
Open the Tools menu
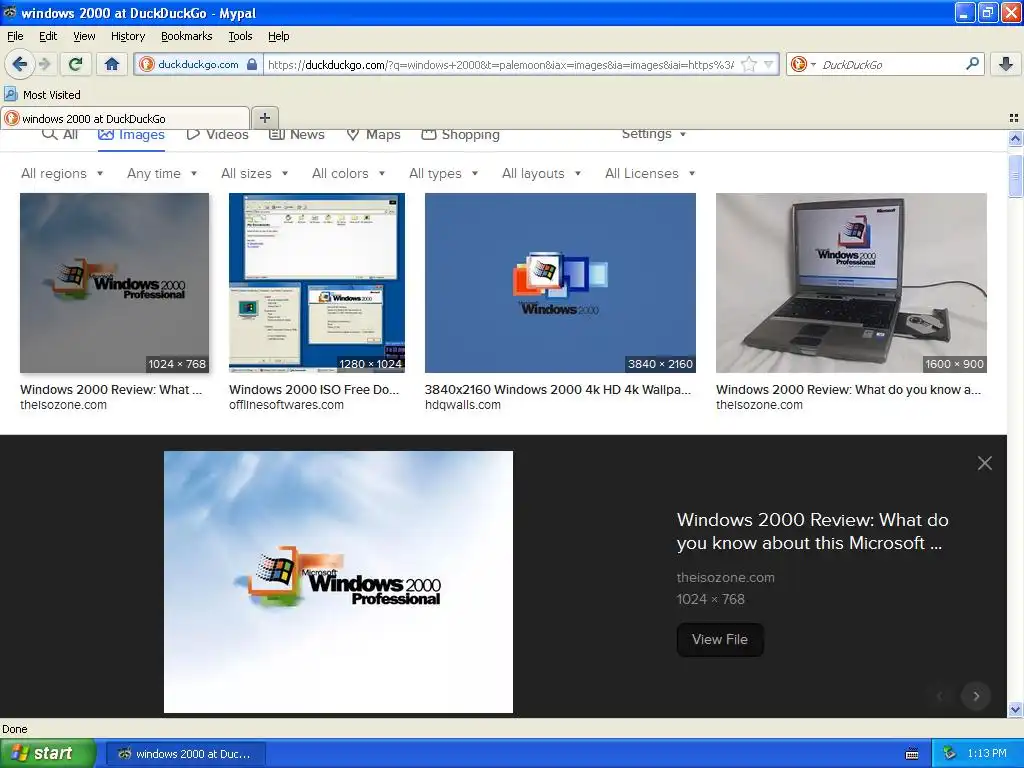pos(240,36)
